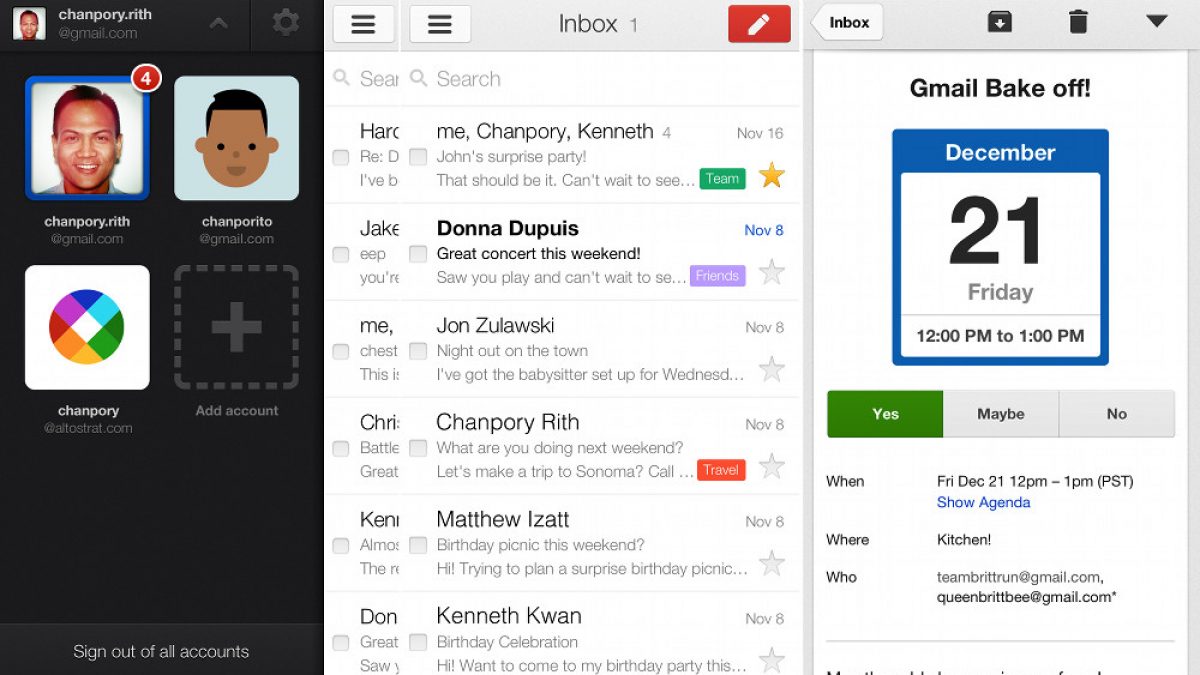This screenshot has width=1200, height=675.
Task: Click the Inbox heading with count 1
Action: click(x=598, y=24)
